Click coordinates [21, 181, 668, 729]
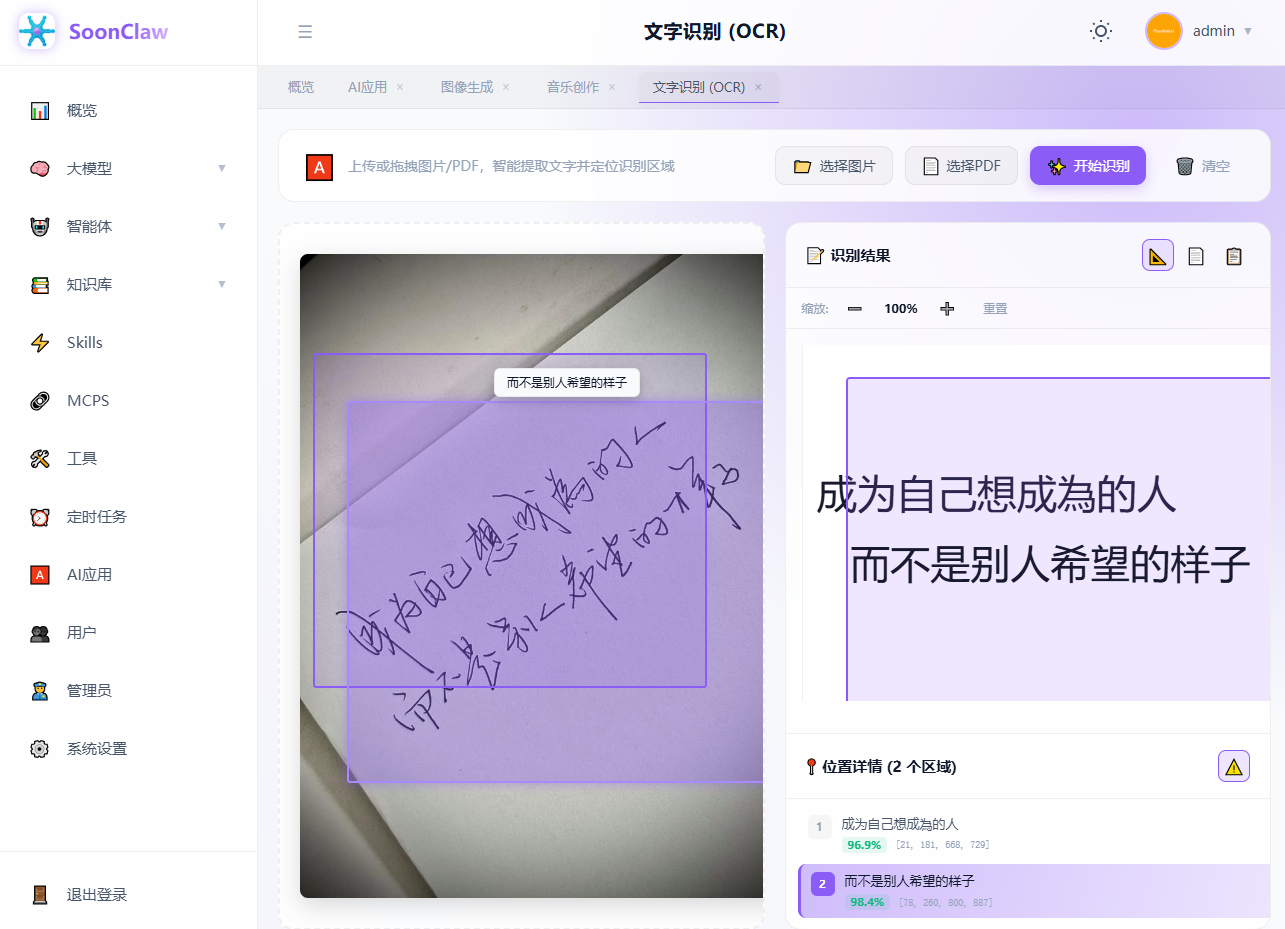The image size is (1285, 929). tap(942, 845)
